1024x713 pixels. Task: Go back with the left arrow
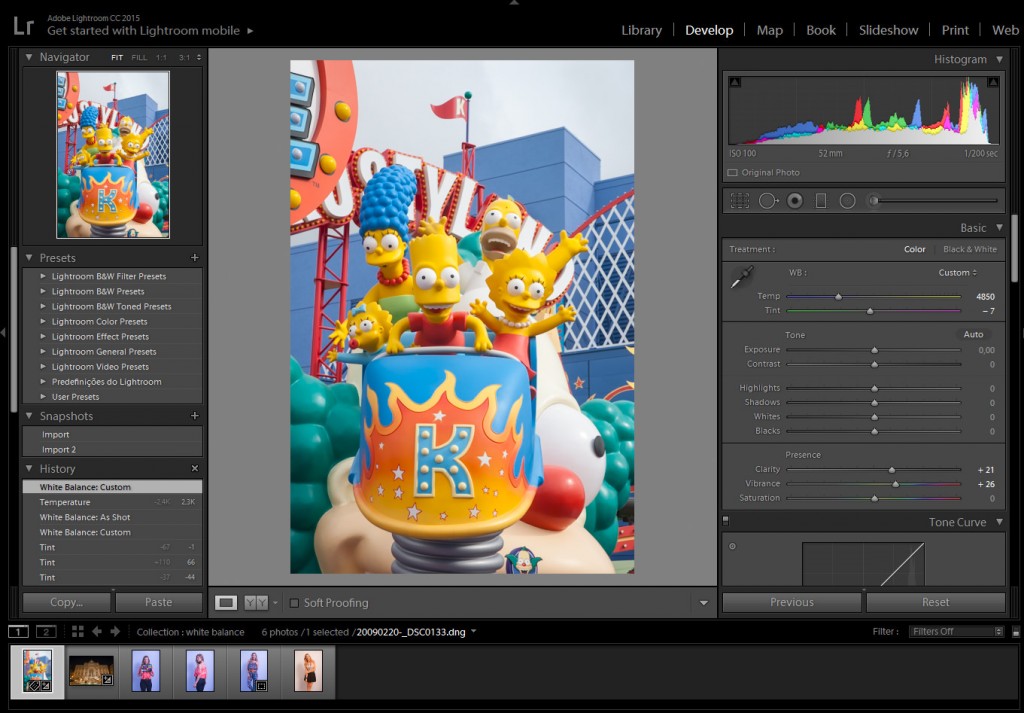(x=97, y=631)
